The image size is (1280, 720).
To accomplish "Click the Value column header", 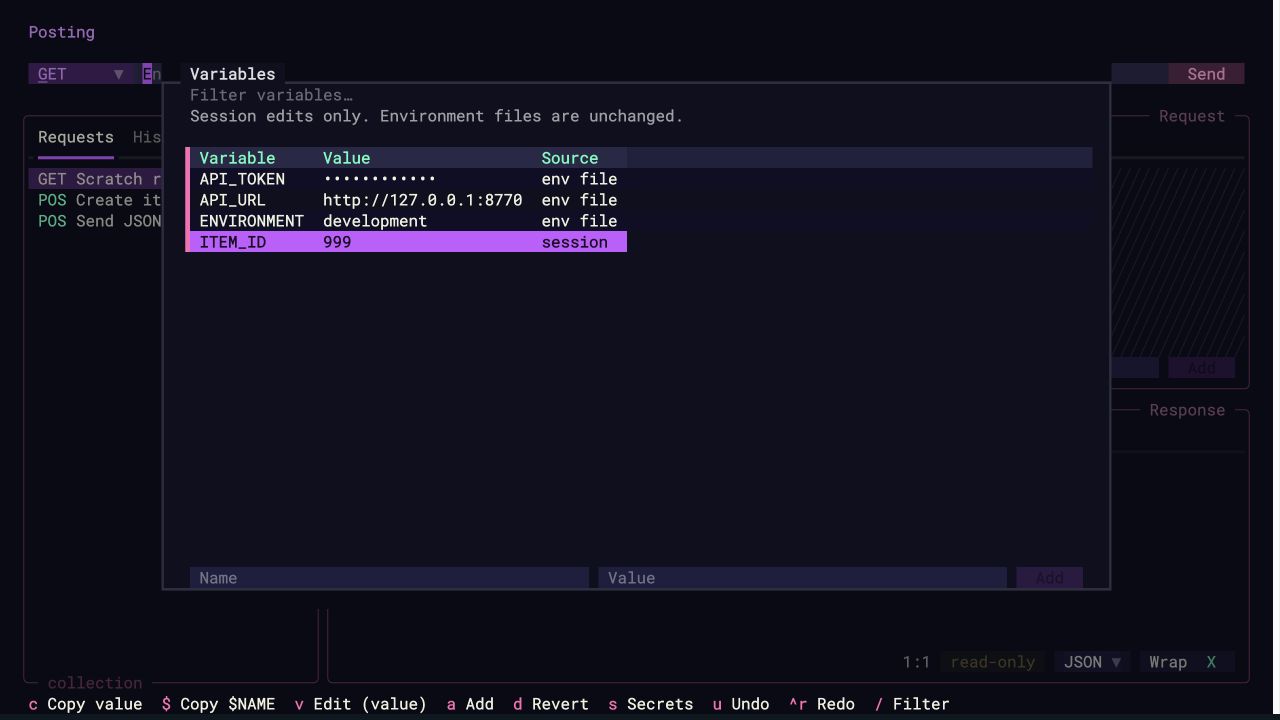I will [346, 158].
